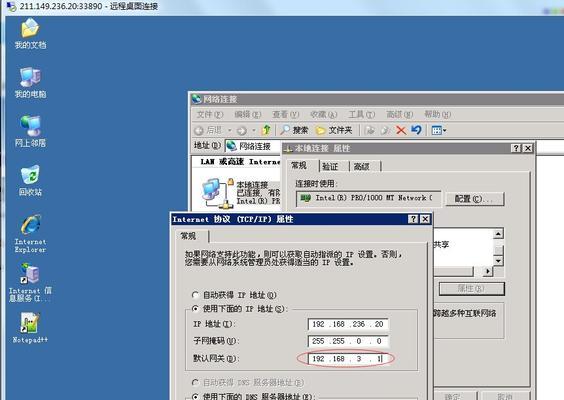Click the Configure button beside adapter
This screenshot has height=400, width=564.
474,199
